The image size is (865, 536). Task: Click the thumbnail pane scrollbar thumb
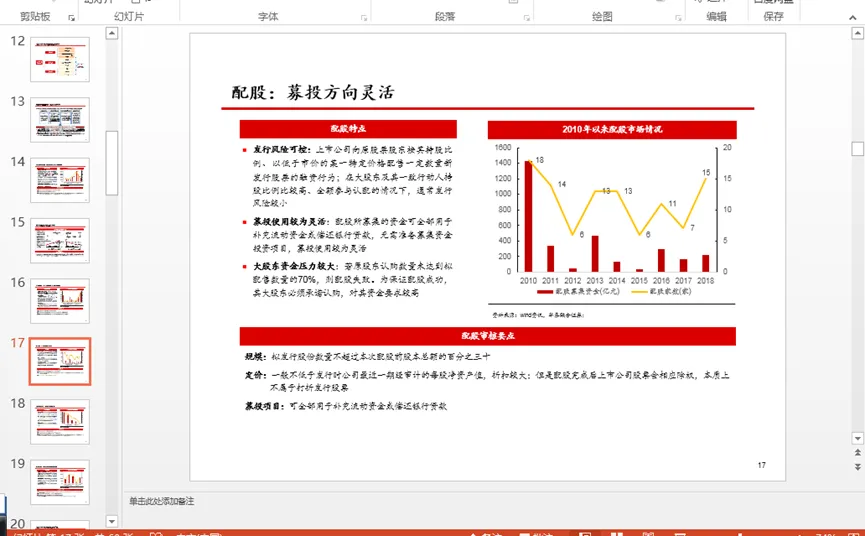point(111,163)
